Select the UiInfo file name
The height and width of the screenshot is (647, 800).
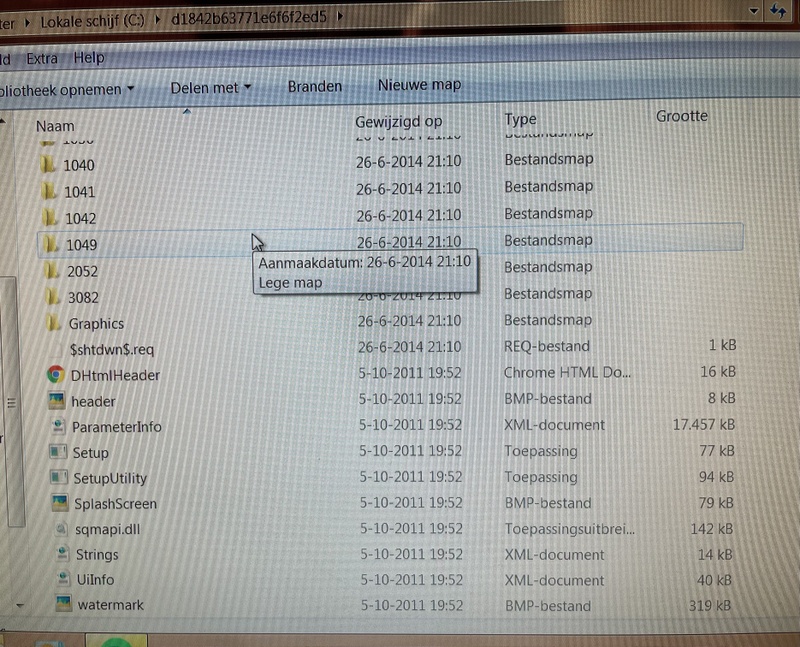[95, 579]
